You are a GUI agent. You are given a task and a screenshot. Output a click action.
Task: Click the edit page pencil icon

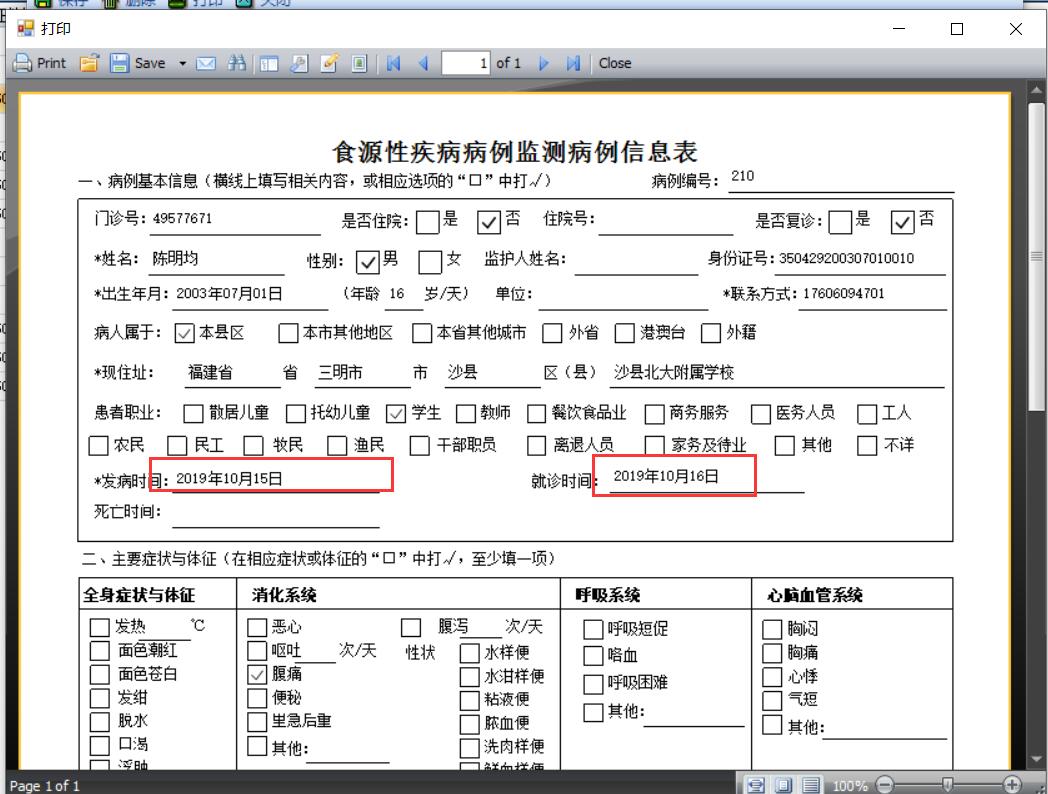click(329, 63)
